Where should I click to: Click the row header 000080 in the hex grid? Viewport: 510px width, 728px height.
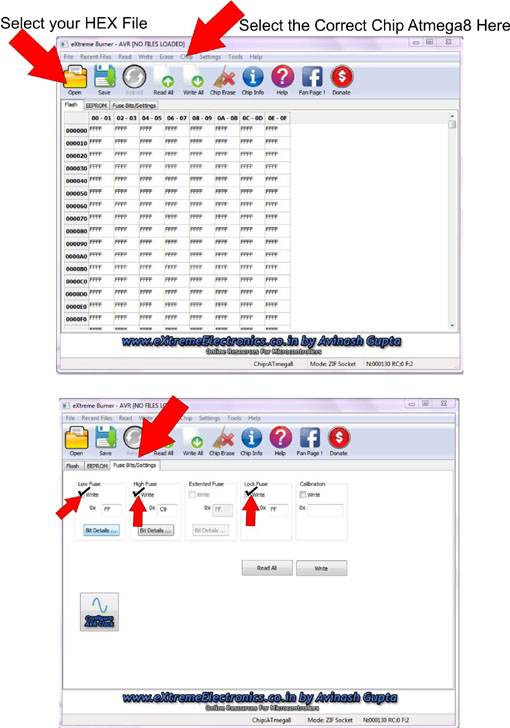pos(76,231)
